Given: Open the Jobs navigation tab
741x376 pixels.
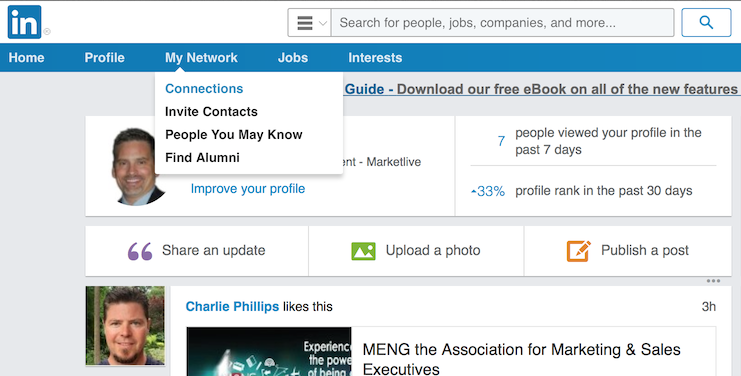Looking at the screenshot, I should pyautogui.click(x=293, y=58).
